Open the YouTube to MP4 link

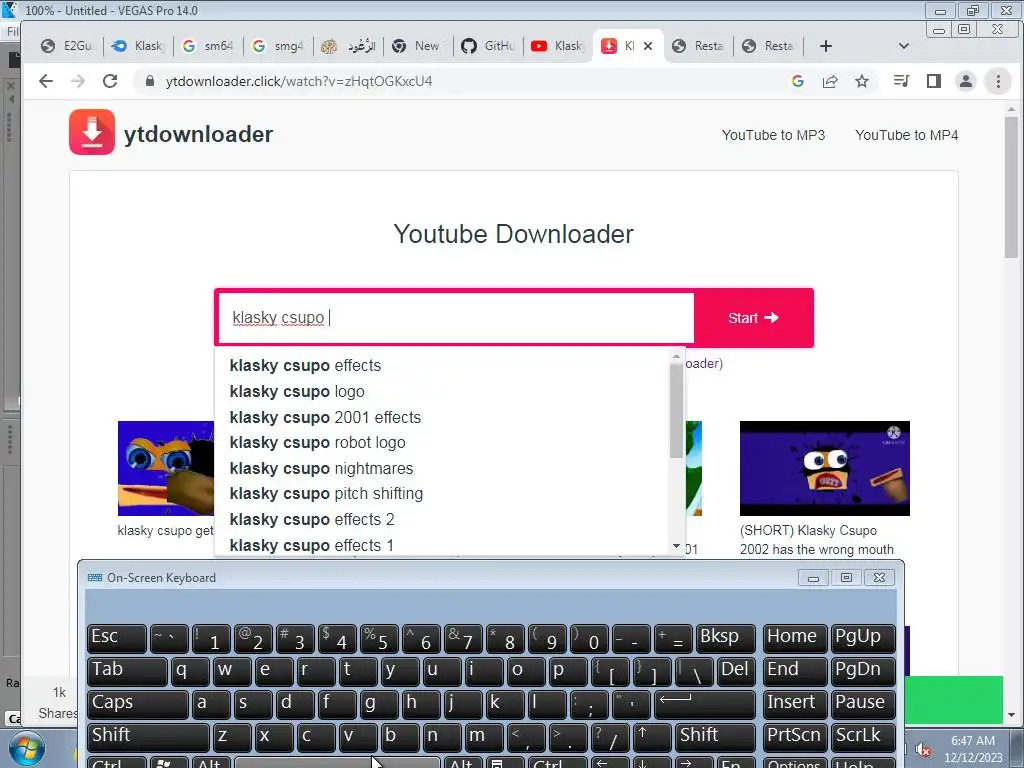click(x=906, y=135)
